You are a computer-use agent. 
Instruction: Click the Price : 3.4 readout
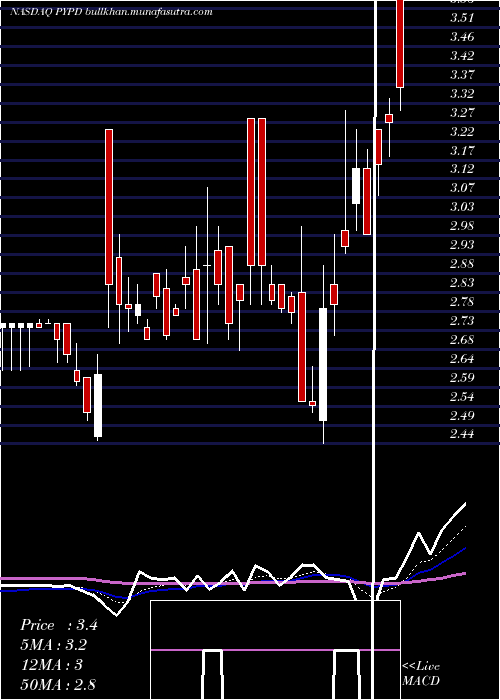58,625
